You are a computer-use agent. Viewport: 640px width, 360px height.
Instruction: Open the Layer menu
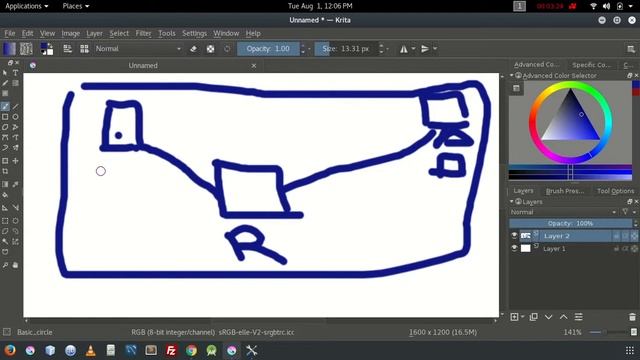94,33
